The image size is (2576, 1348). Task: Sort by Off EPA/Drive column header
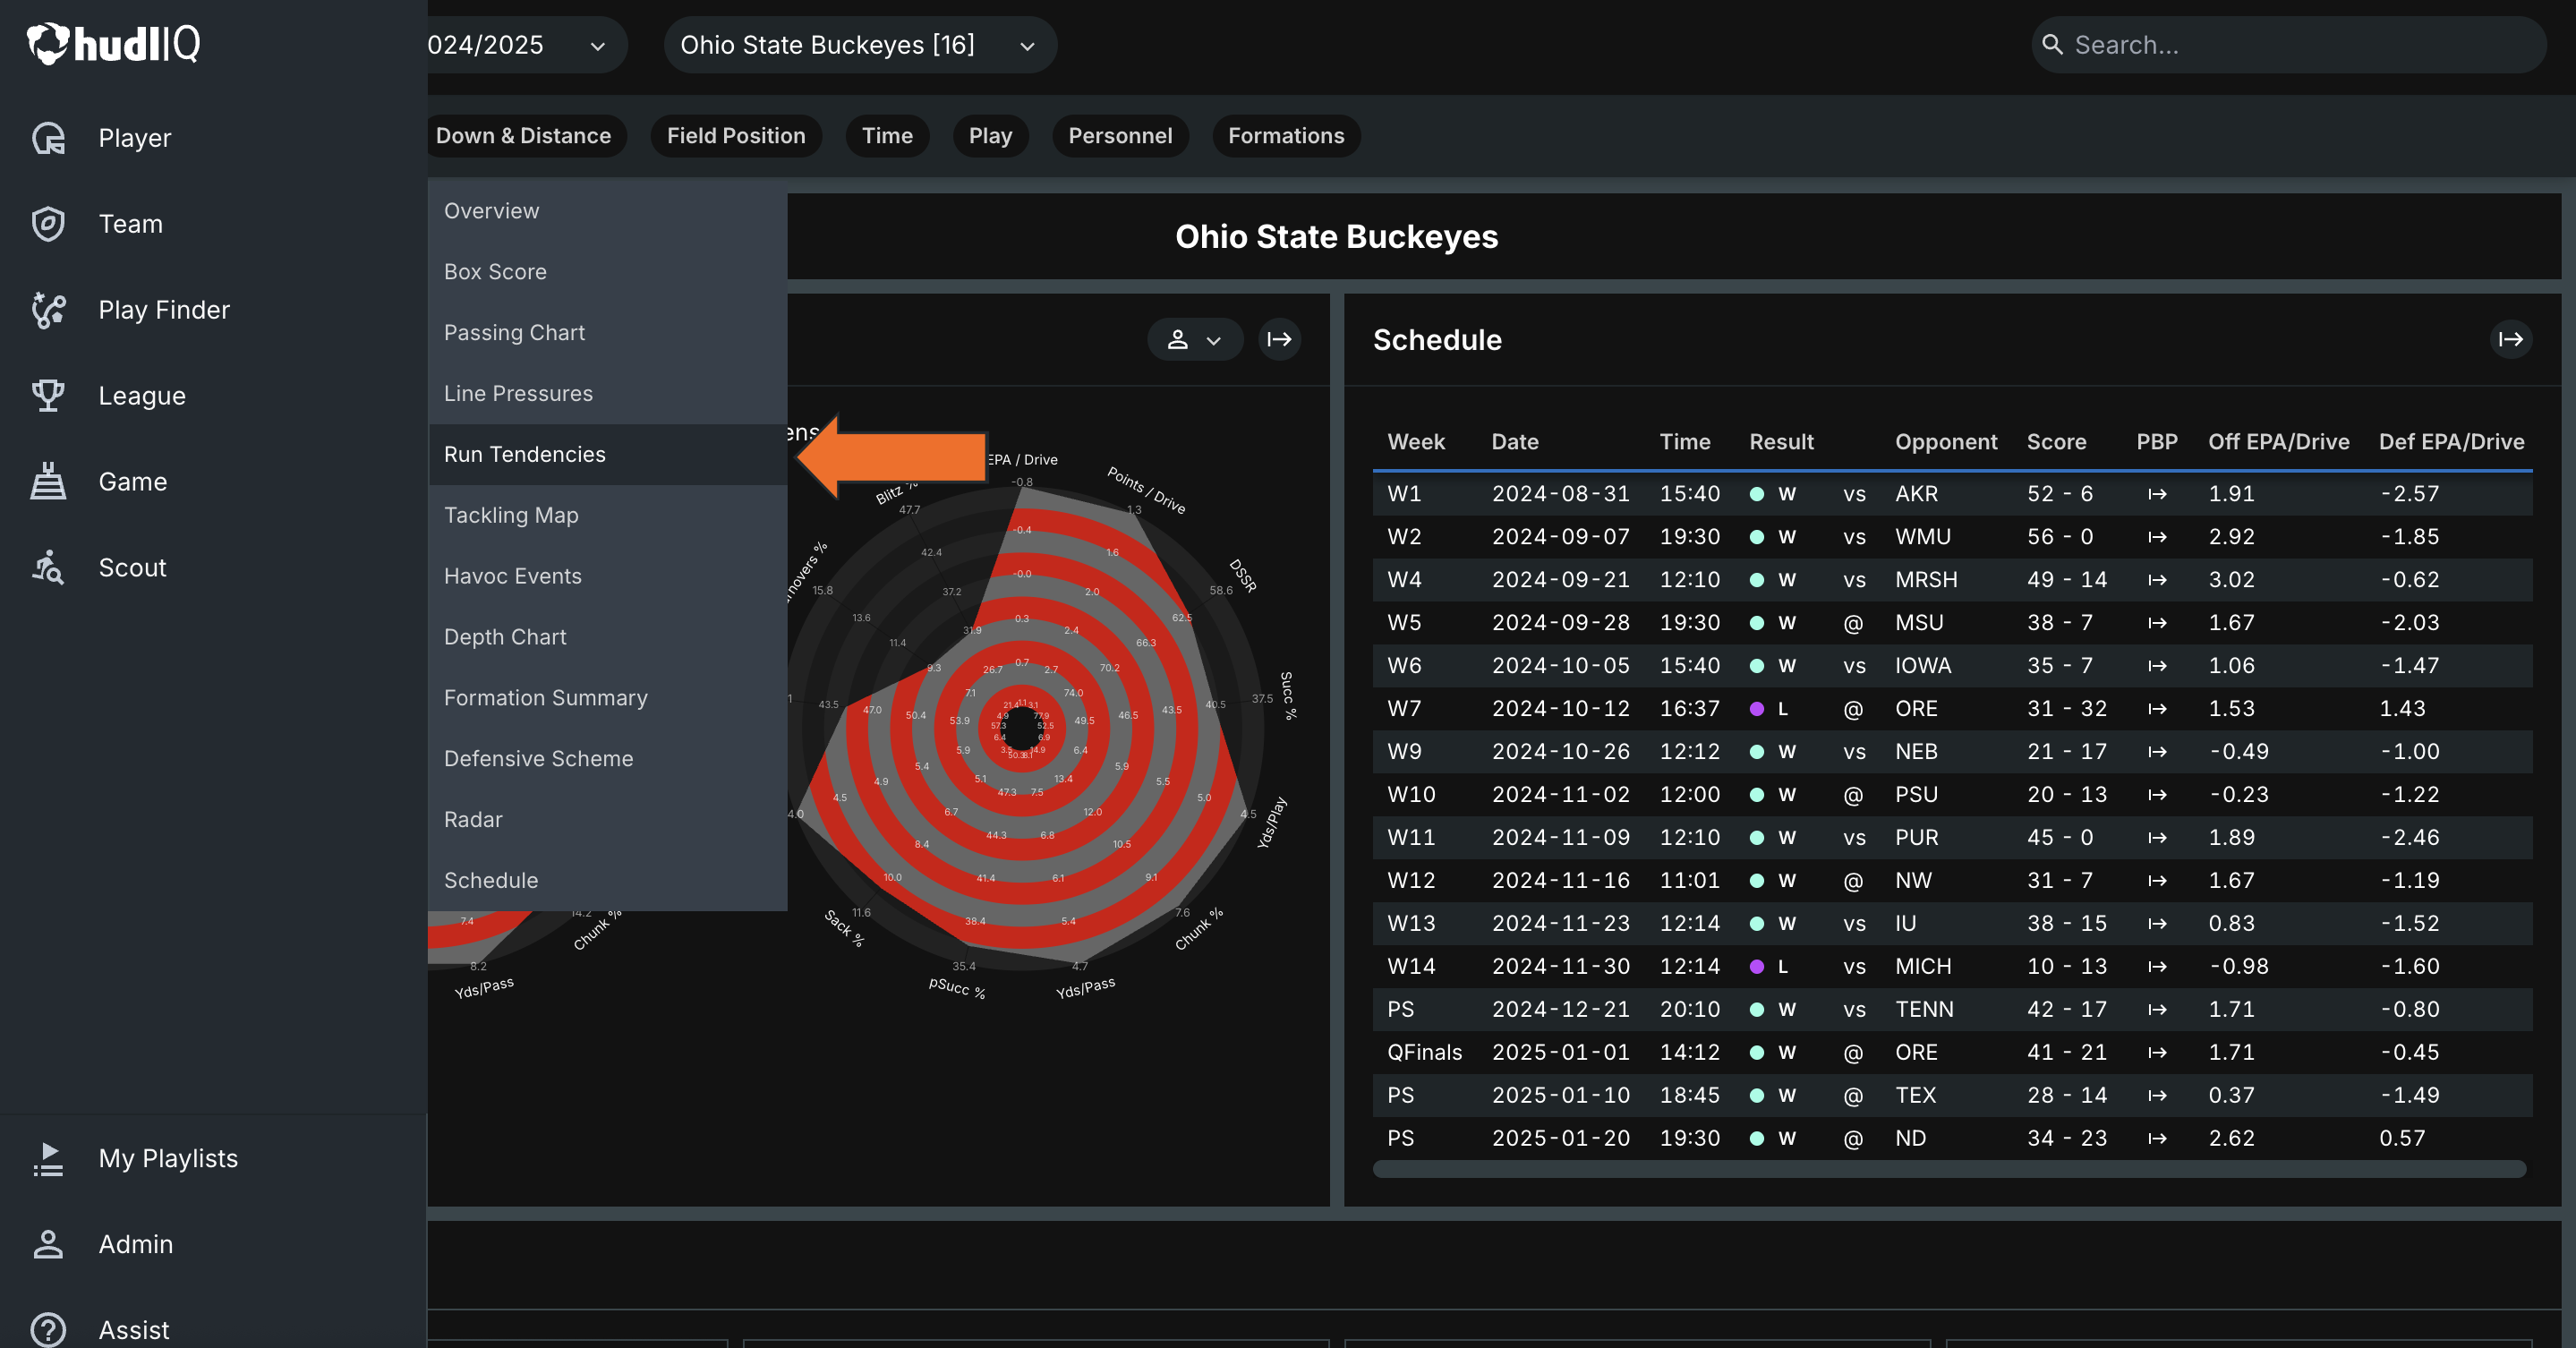click(2278, 442)
